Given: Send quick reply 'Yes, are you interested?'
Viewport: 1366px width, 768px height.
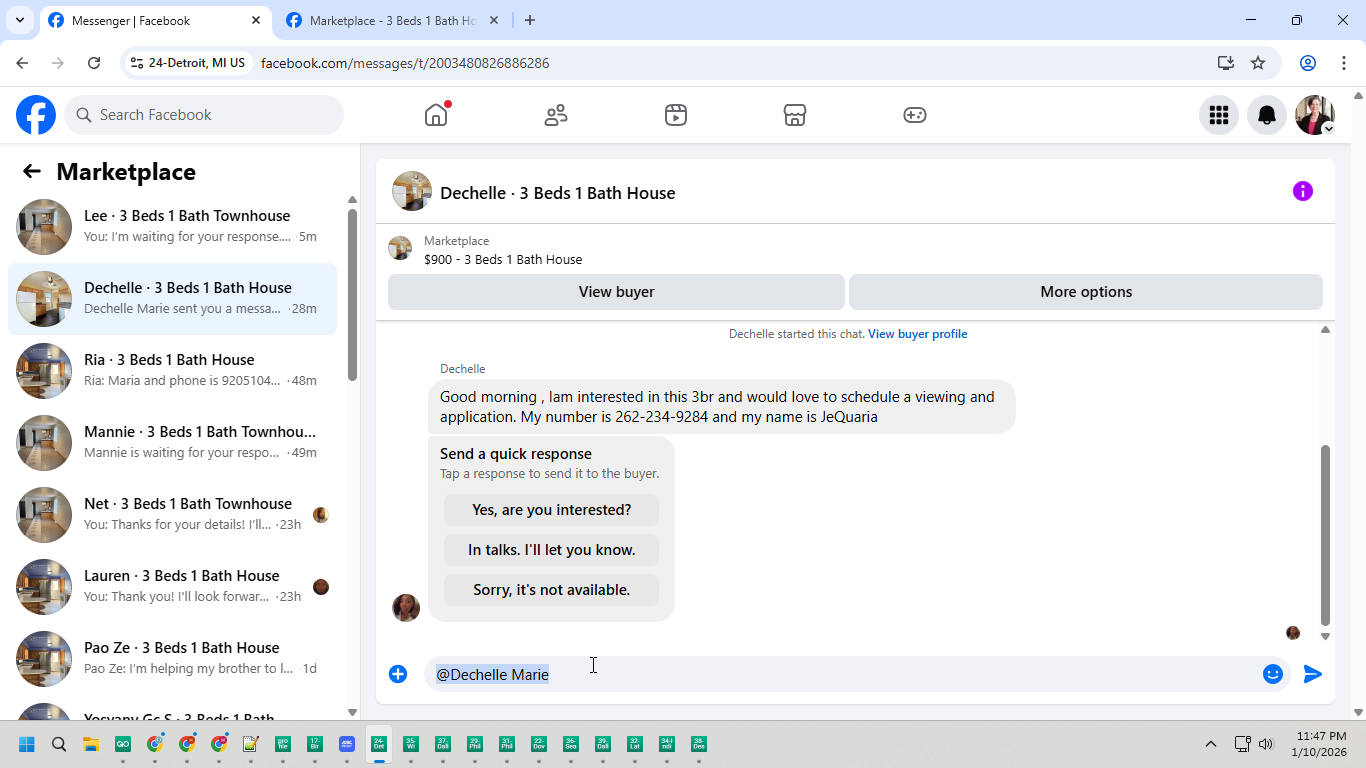Looking at the screenshot, I should coord(551,510).
